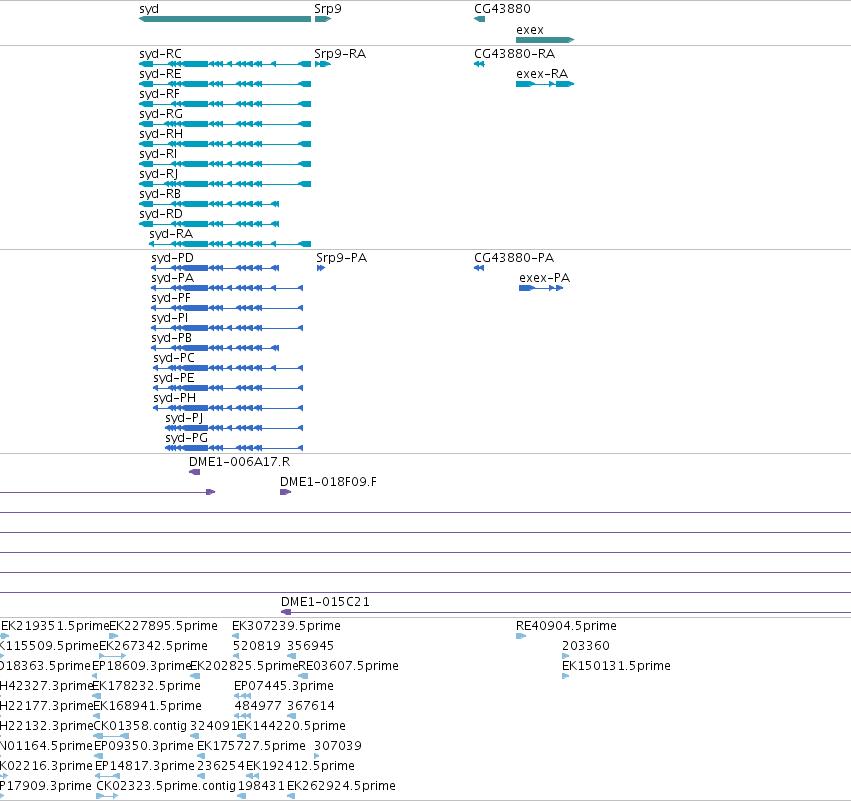This screenshot has width=851, height=801.
Task: Select the EK262924.5prime EST label
Action: [341, 786]
